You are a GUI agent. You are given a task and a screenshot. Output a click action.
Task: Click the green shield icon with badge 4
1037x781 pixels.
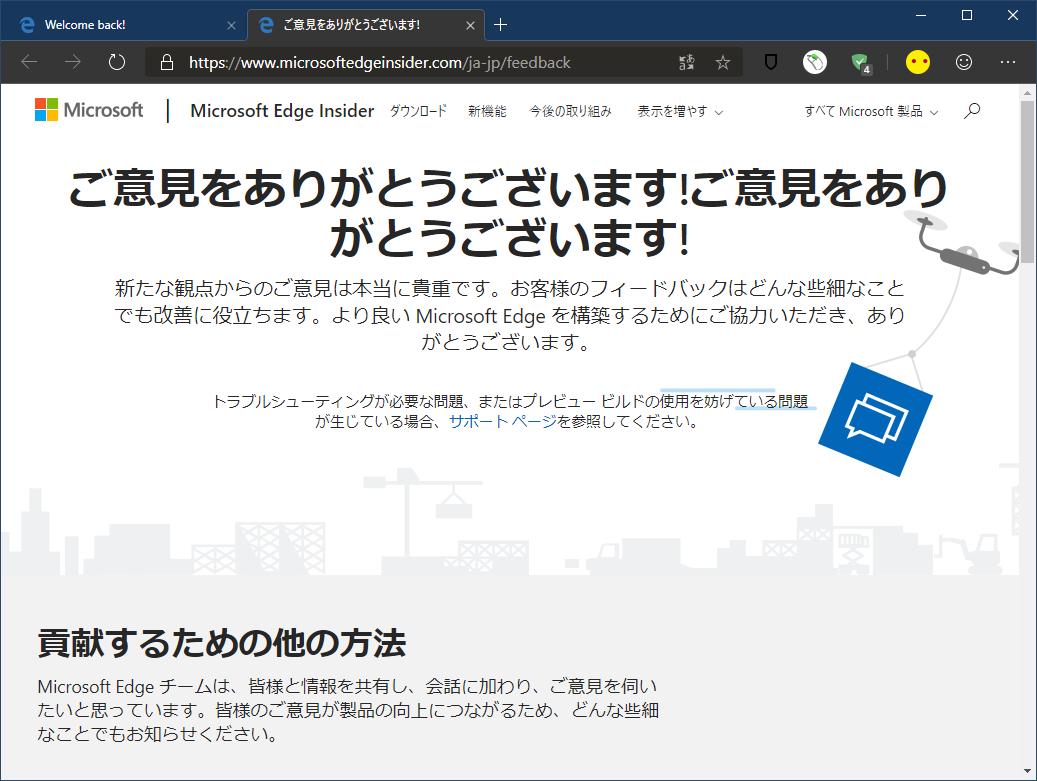pos(860,62)
